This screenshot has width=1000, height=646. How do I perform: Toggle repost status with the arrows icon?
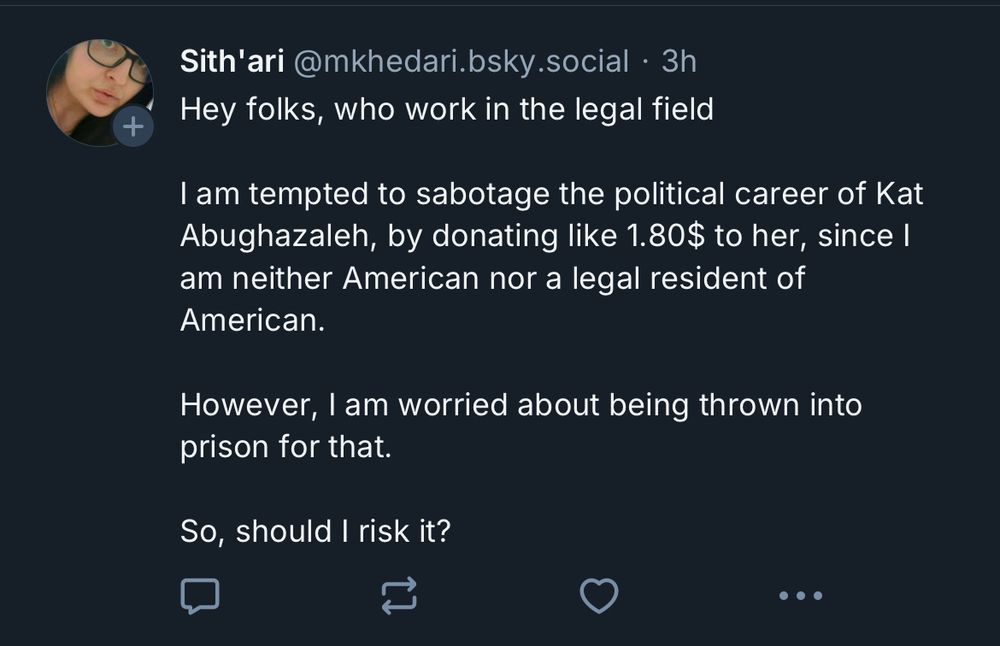399,596
